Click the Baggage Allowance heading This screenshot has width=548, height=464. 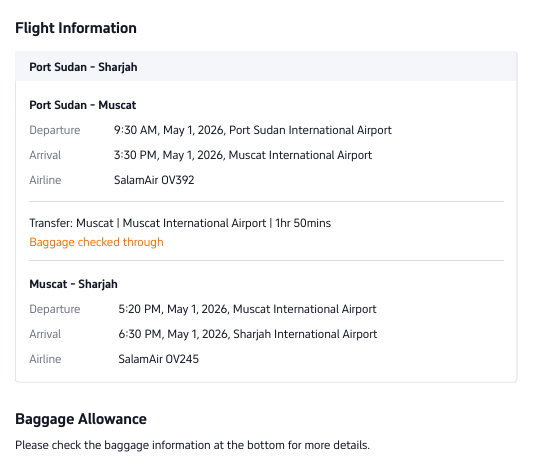pos(81,419)
